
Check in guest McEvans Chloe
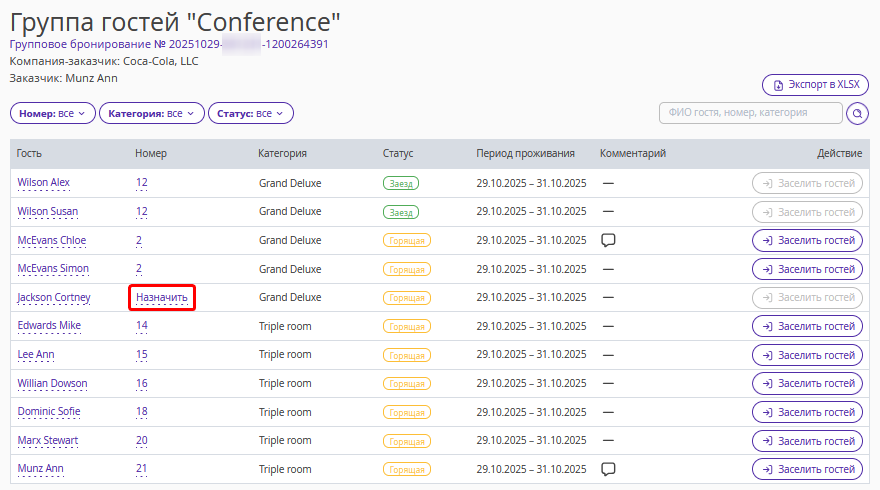click(x=807, y=240)
